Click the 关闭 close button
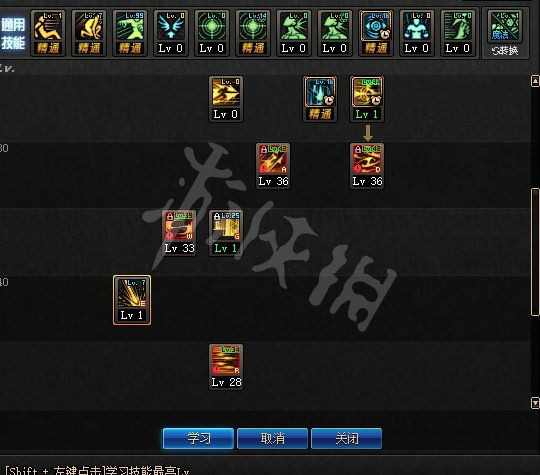The image size is (540, 475). (347, 438)
